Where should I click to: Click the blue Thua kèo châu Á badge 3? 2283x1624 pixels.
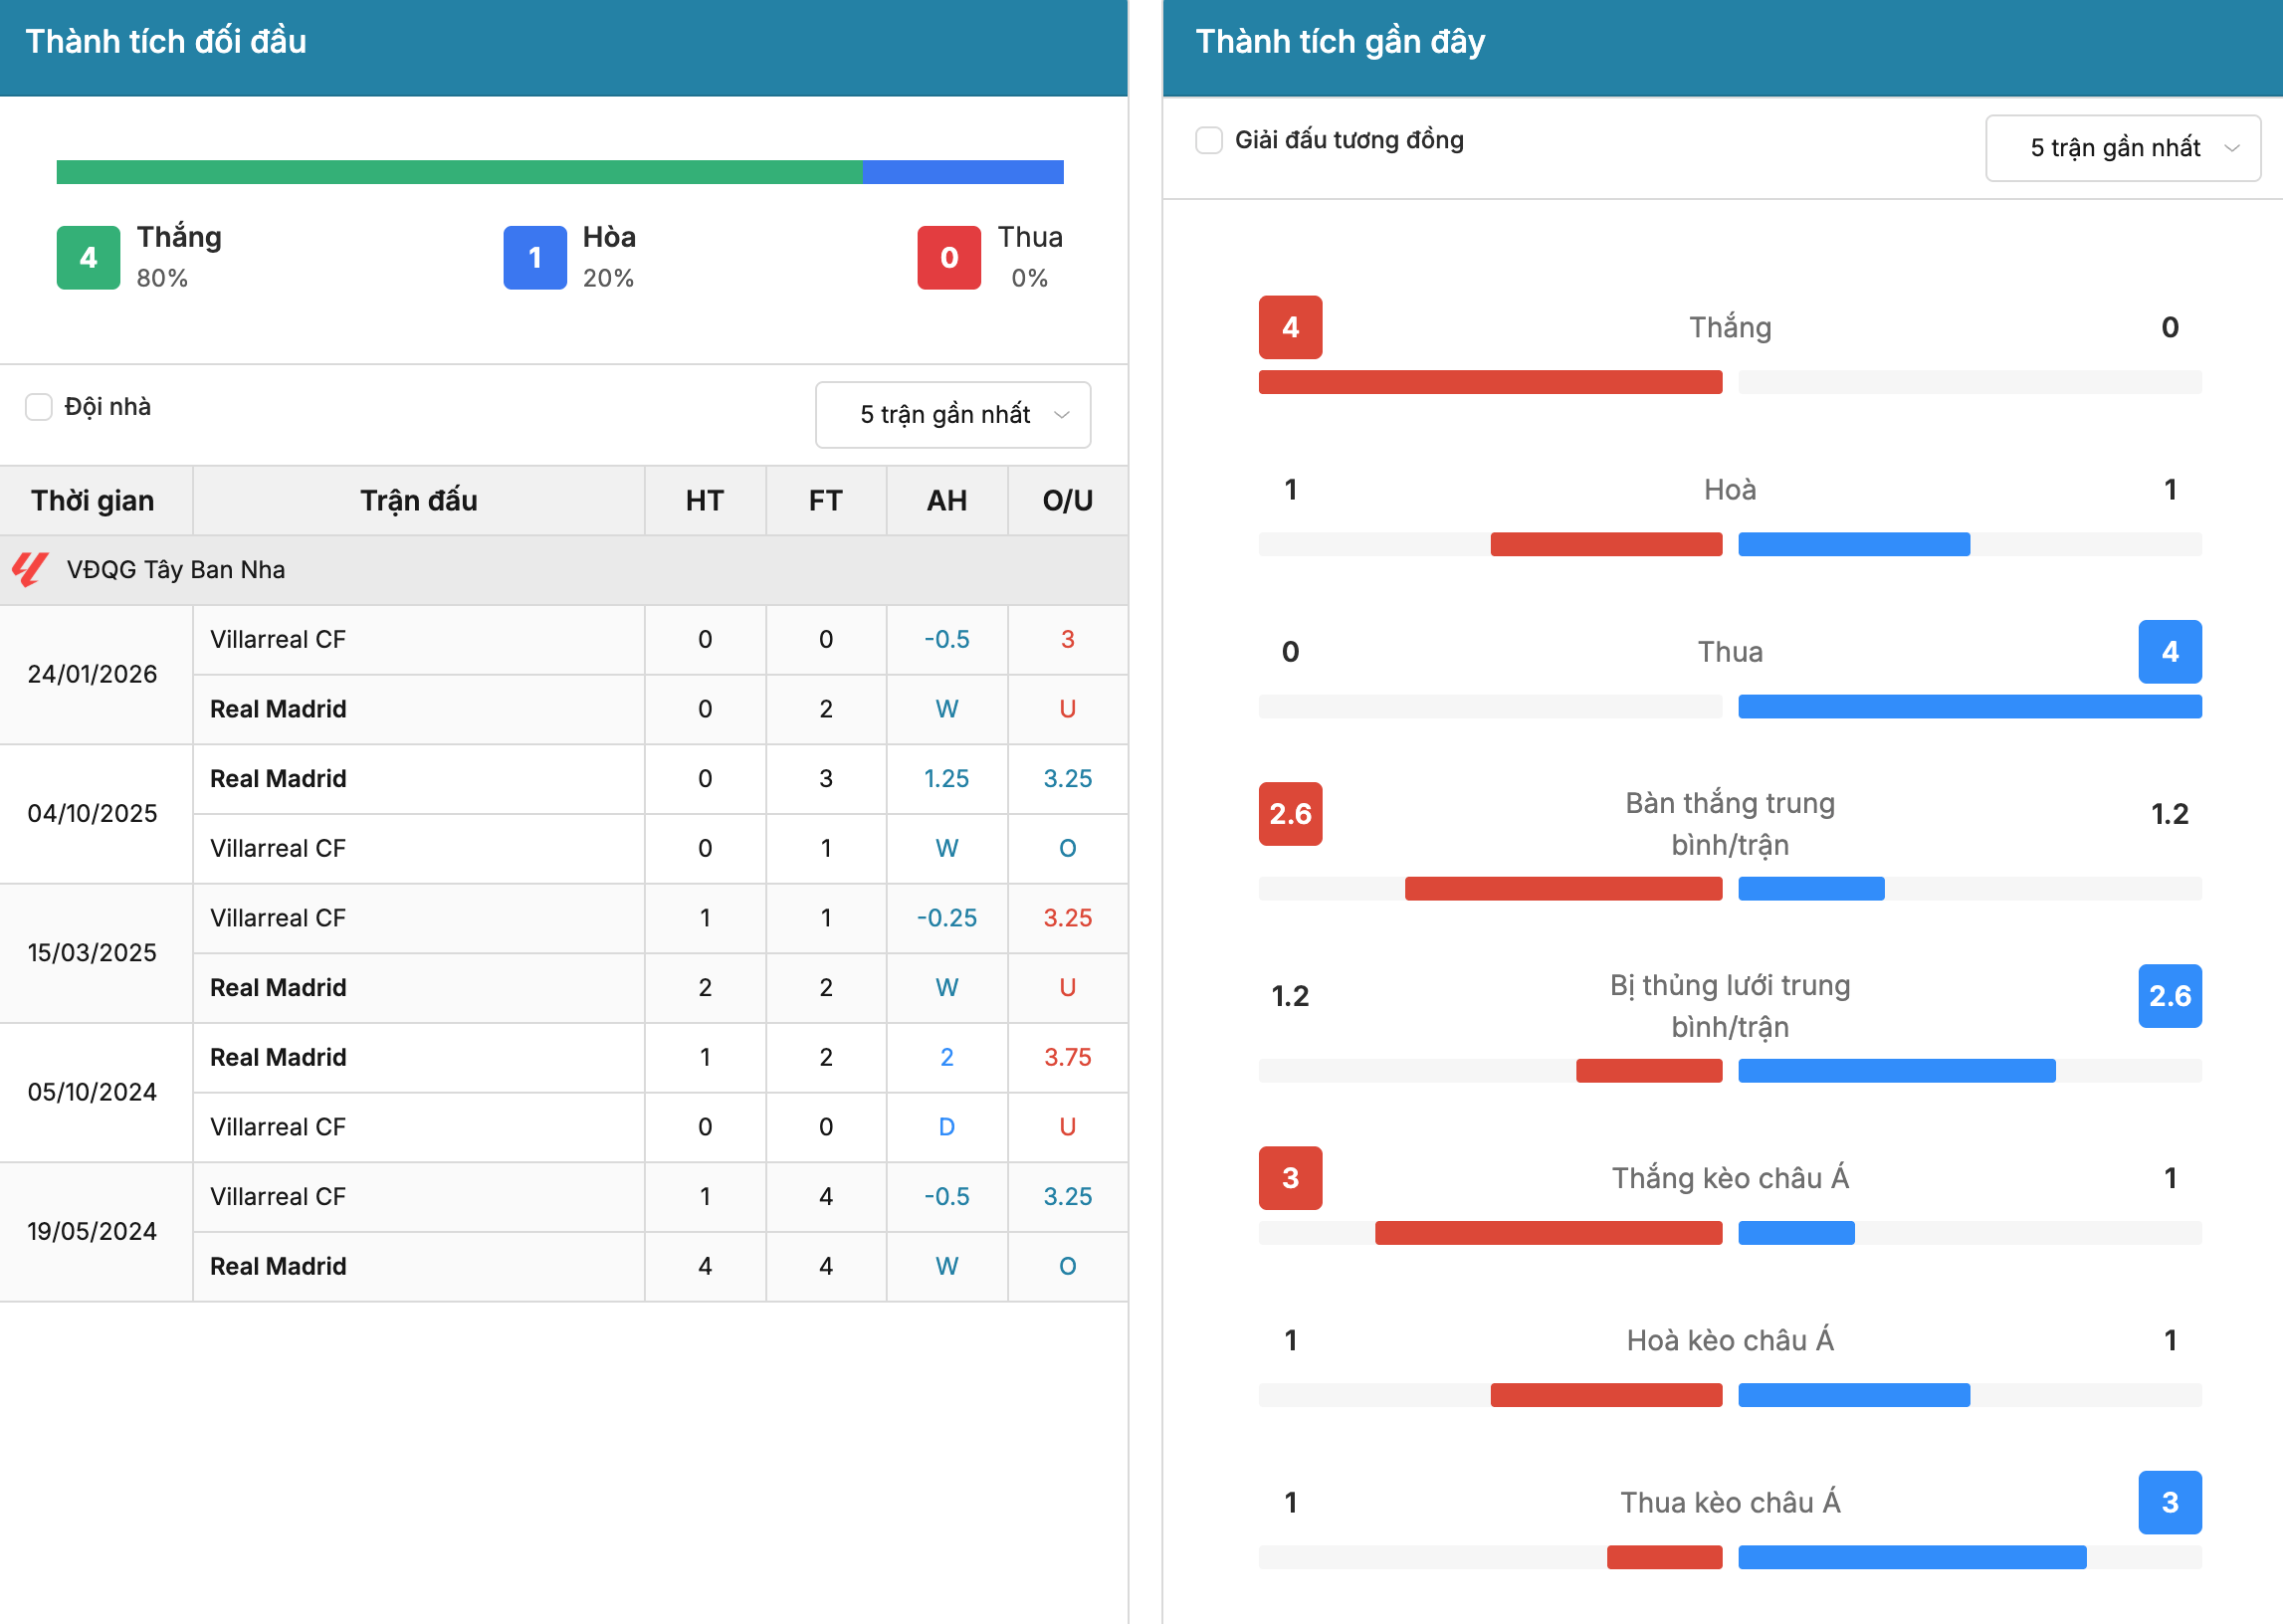point(2170,1502)
